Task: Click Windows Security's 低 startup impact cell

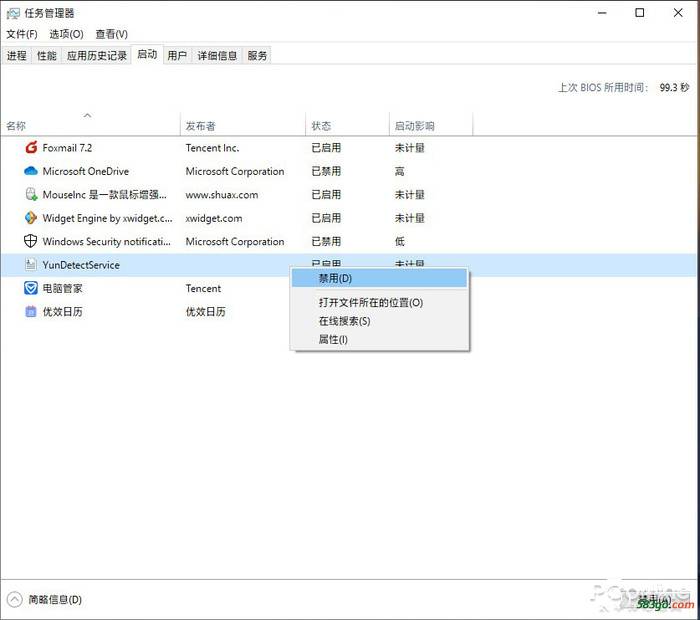Action: 400,241
